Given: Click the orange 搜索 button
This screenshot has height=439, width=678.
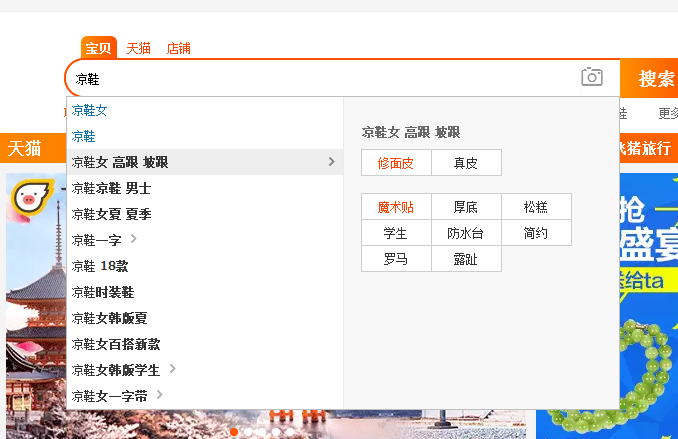Looking at the screenshot, I should 649,78.
